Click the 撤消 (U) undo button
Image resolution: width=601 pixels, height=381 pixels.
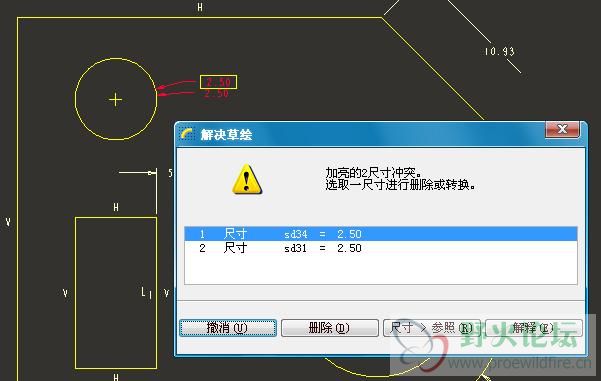[228, 328]
